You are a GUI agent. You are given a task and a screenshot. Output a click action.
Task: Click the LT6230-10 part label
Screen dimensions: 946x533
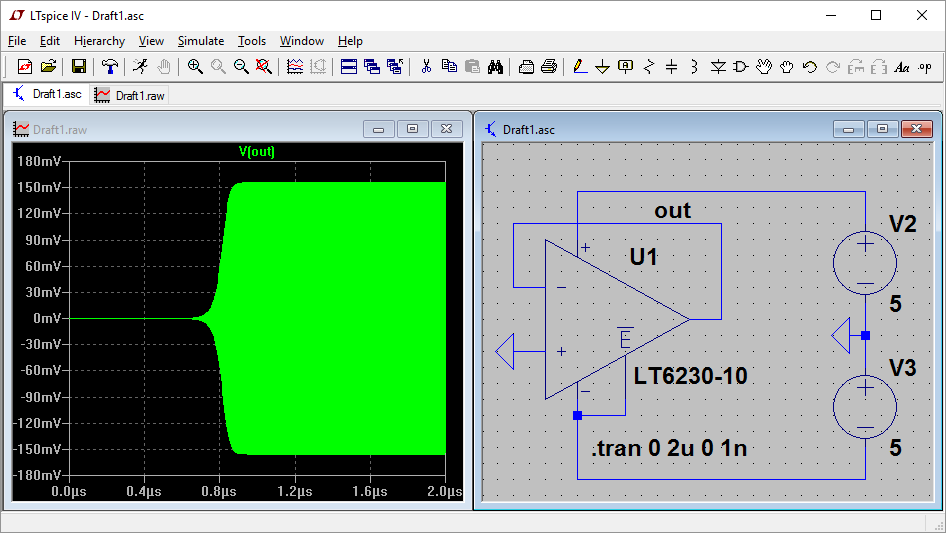click(690, 376)
